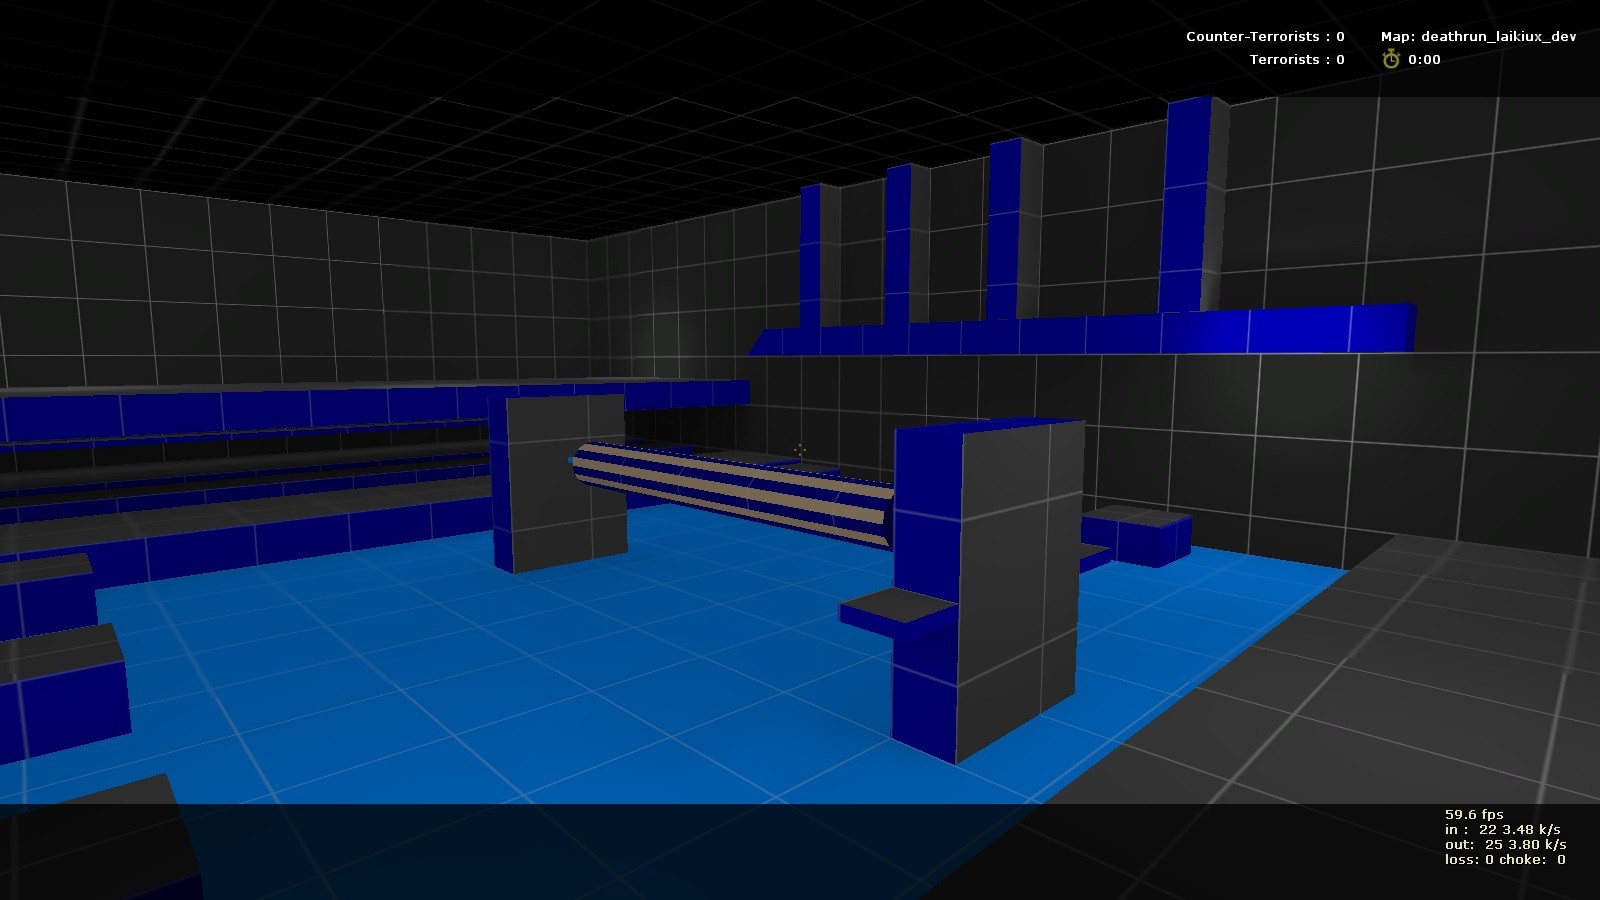
Task: Click the yellow crosshair in the view
Action: pyautogui.click(x=799, y=450)
